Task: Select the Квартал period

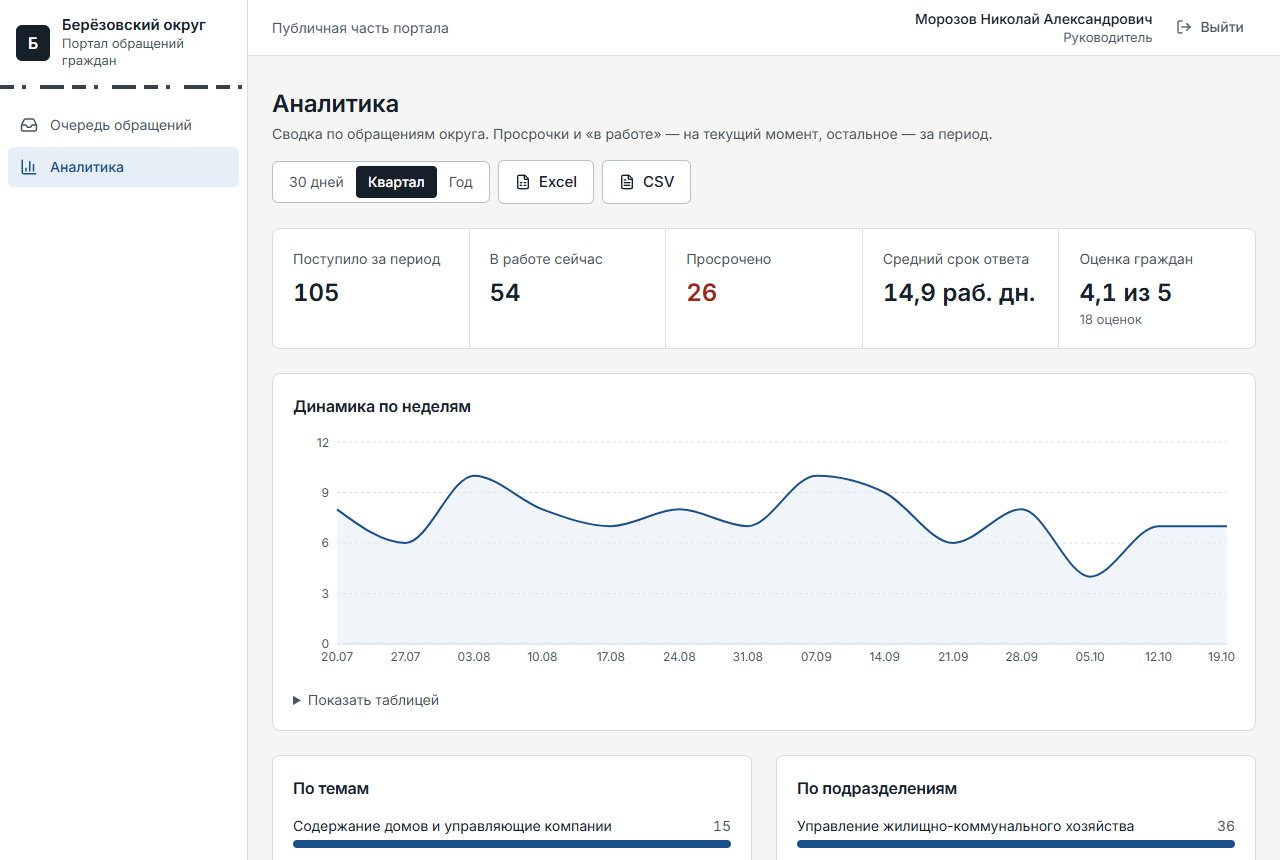Action: 396,182
